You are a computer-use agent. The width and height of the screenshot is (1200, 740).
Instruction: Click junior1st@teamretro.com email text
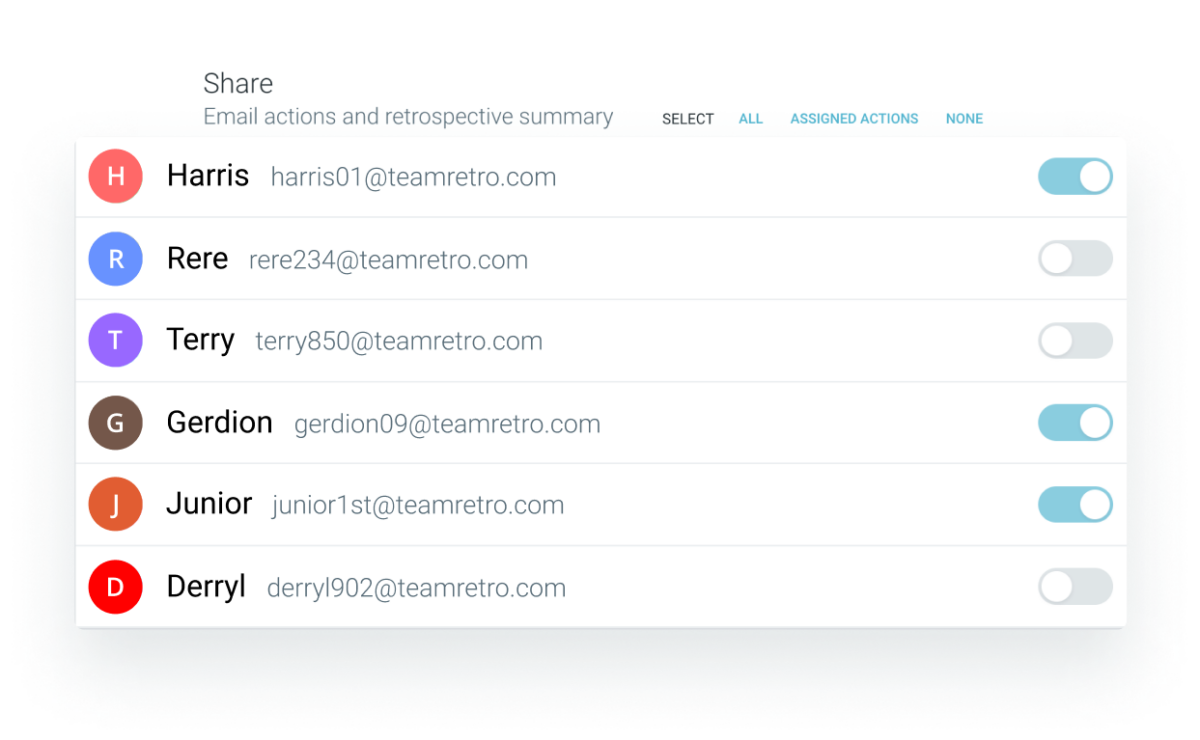pos(418,505)
